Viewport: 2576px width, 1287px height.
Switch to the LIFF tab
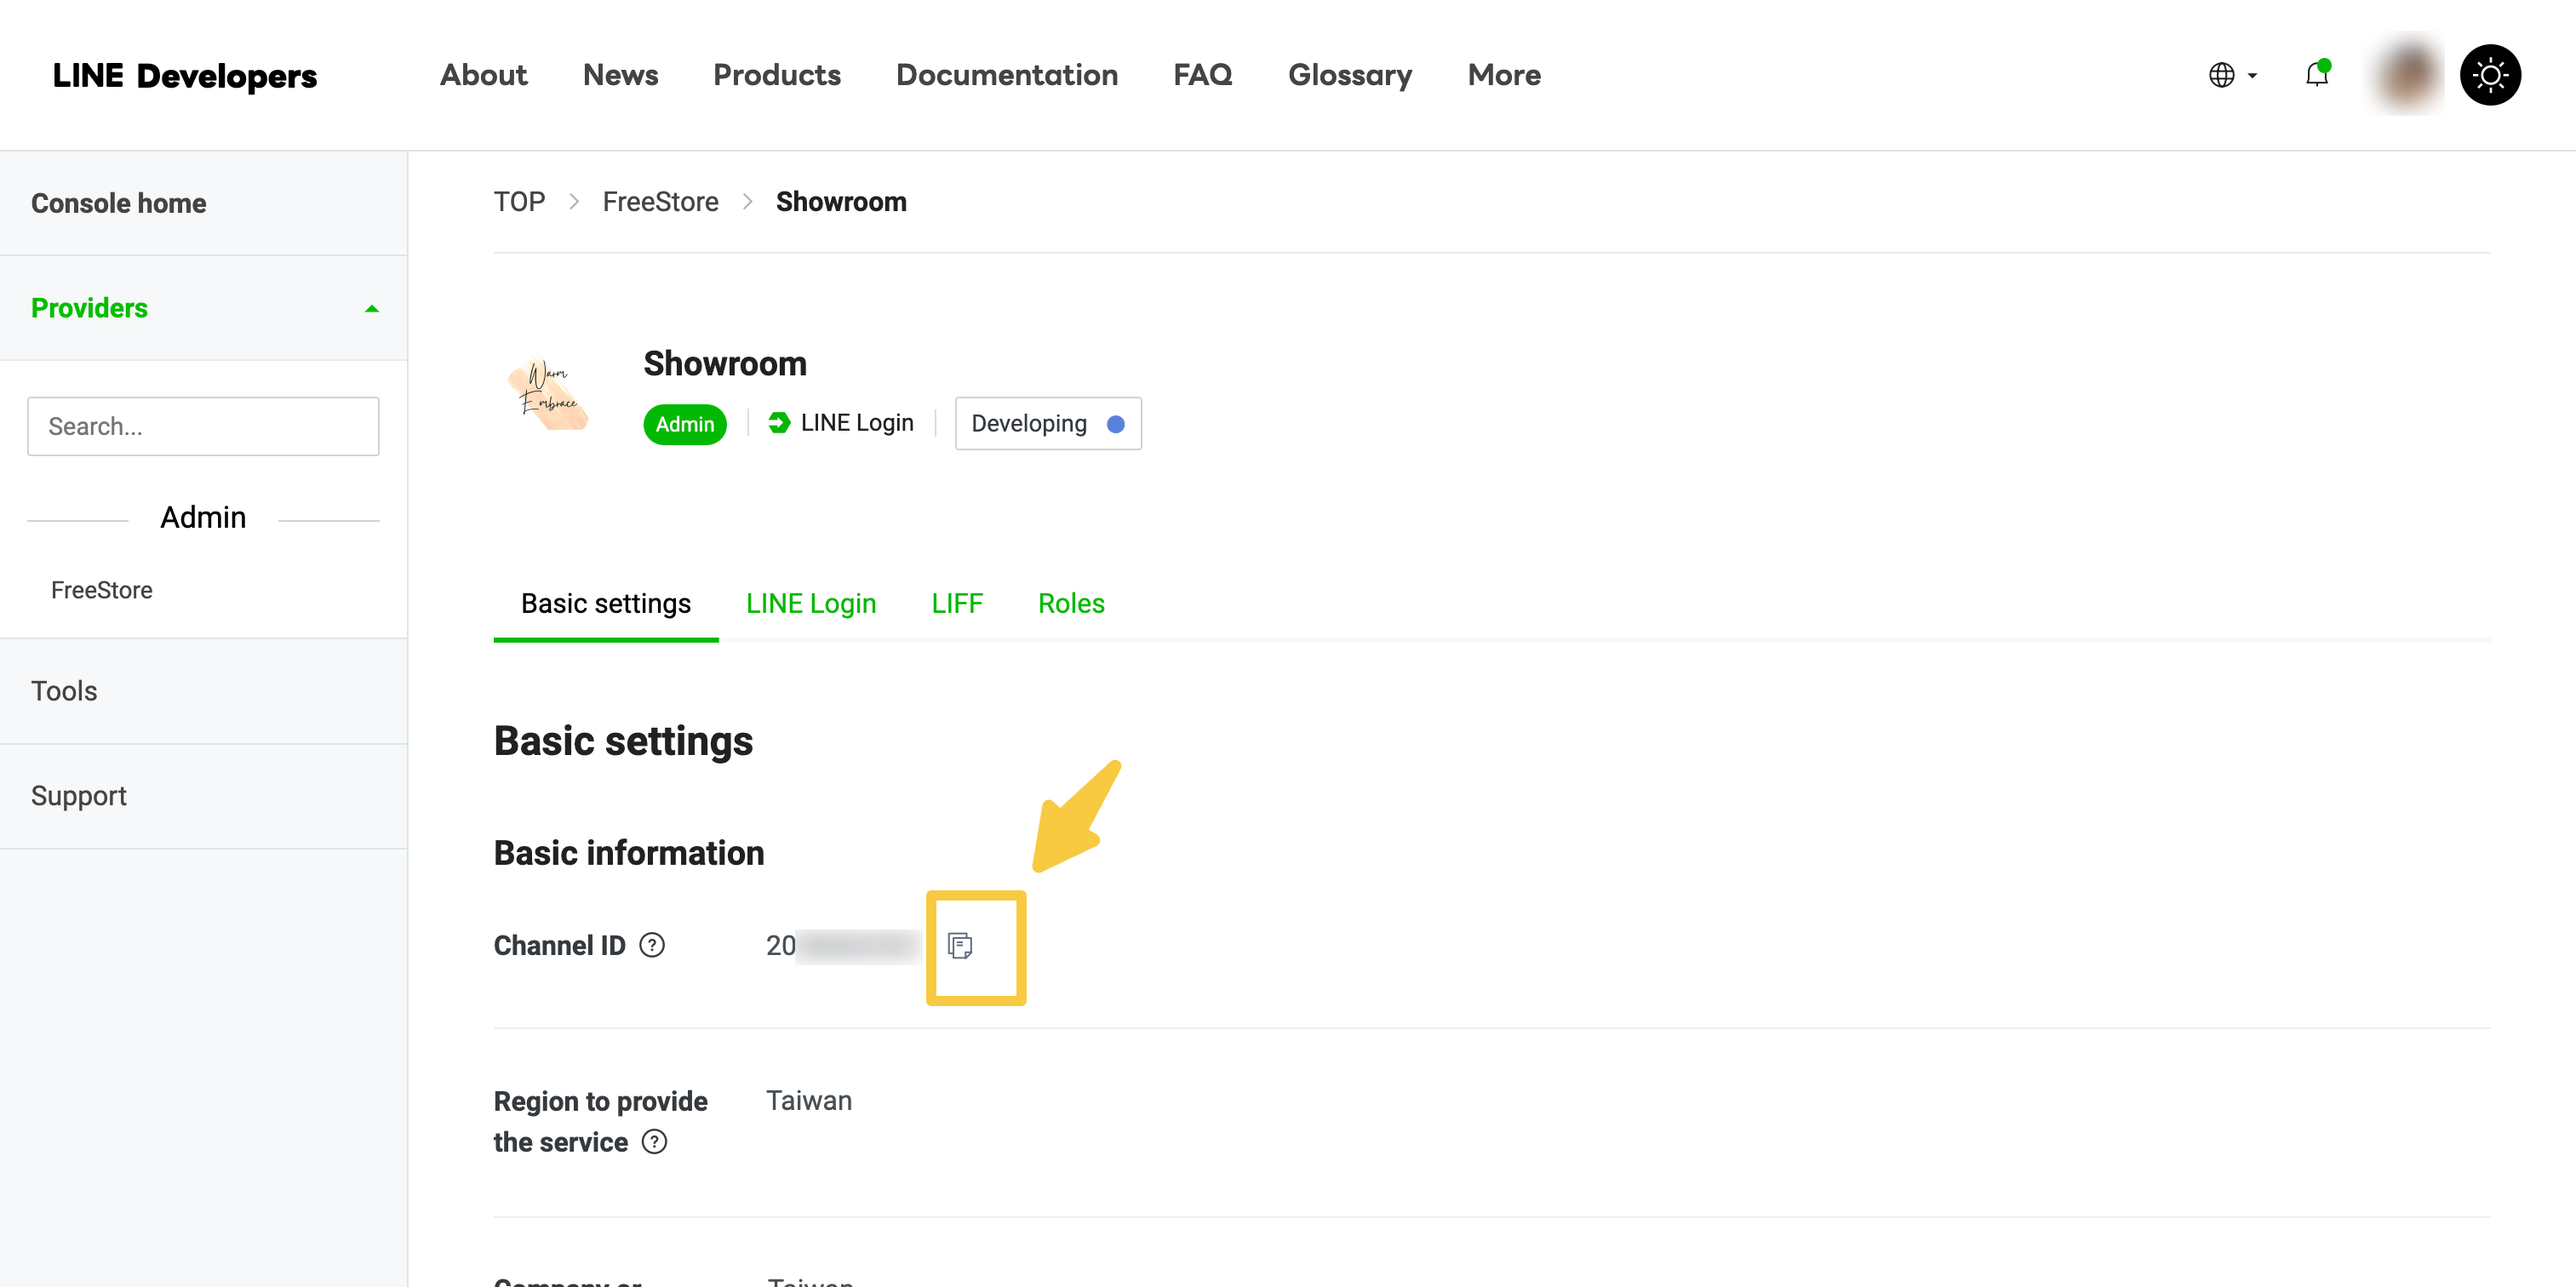(x=956, y=604)
